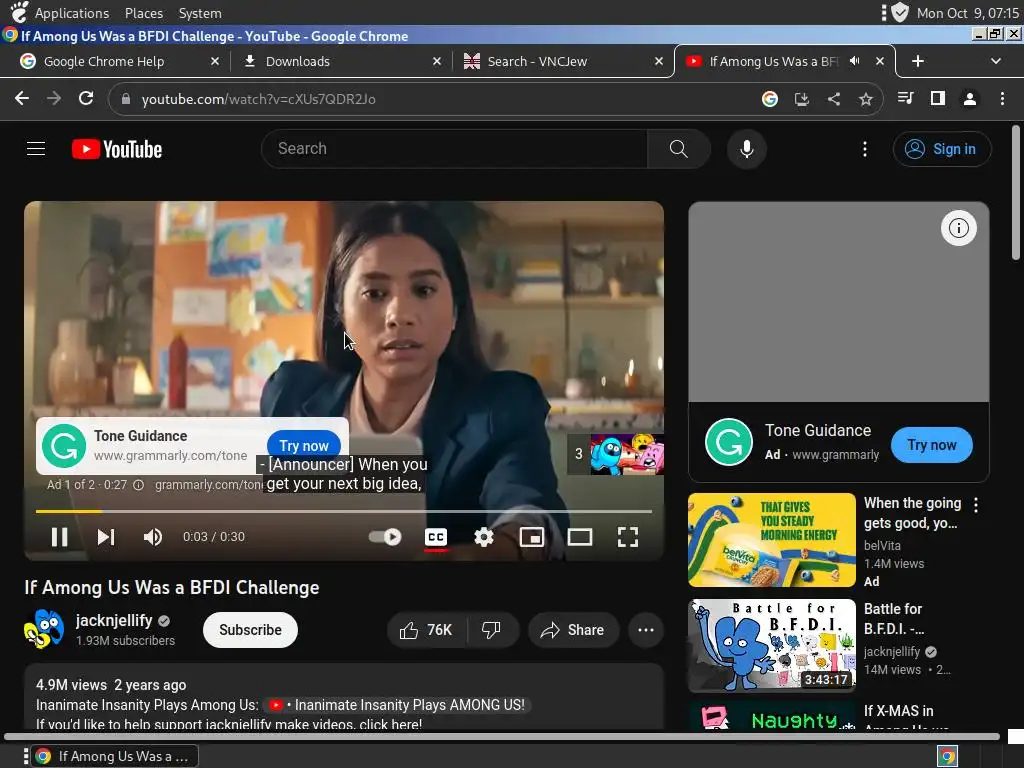Open Chrome side panel
Screen dimensions: 1024x768
938,99
